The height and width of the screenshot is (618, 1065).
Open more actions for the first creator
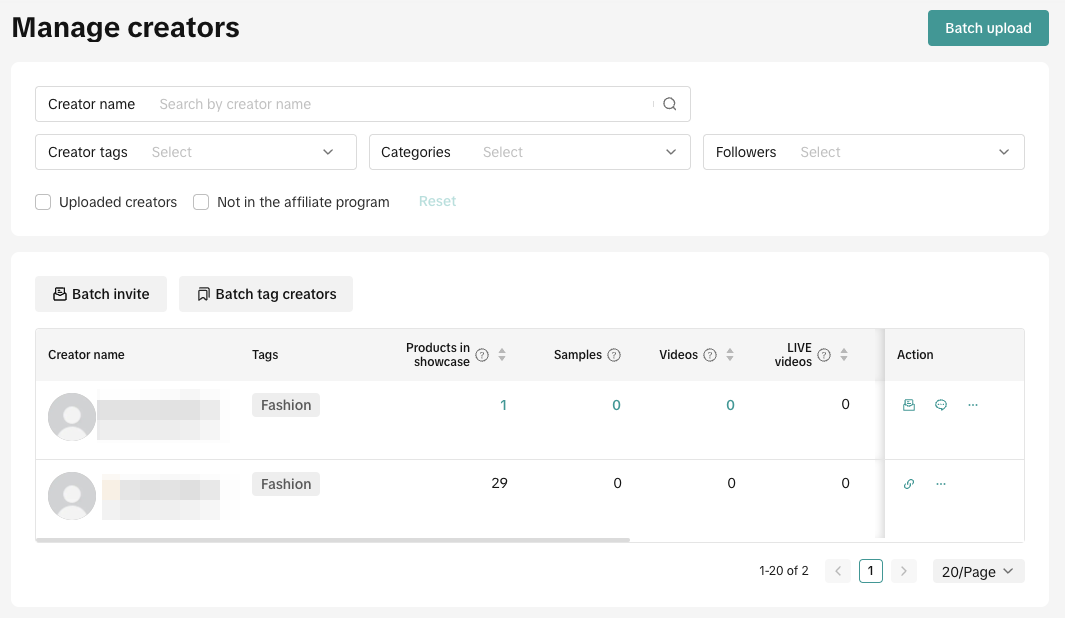[973, 405]
